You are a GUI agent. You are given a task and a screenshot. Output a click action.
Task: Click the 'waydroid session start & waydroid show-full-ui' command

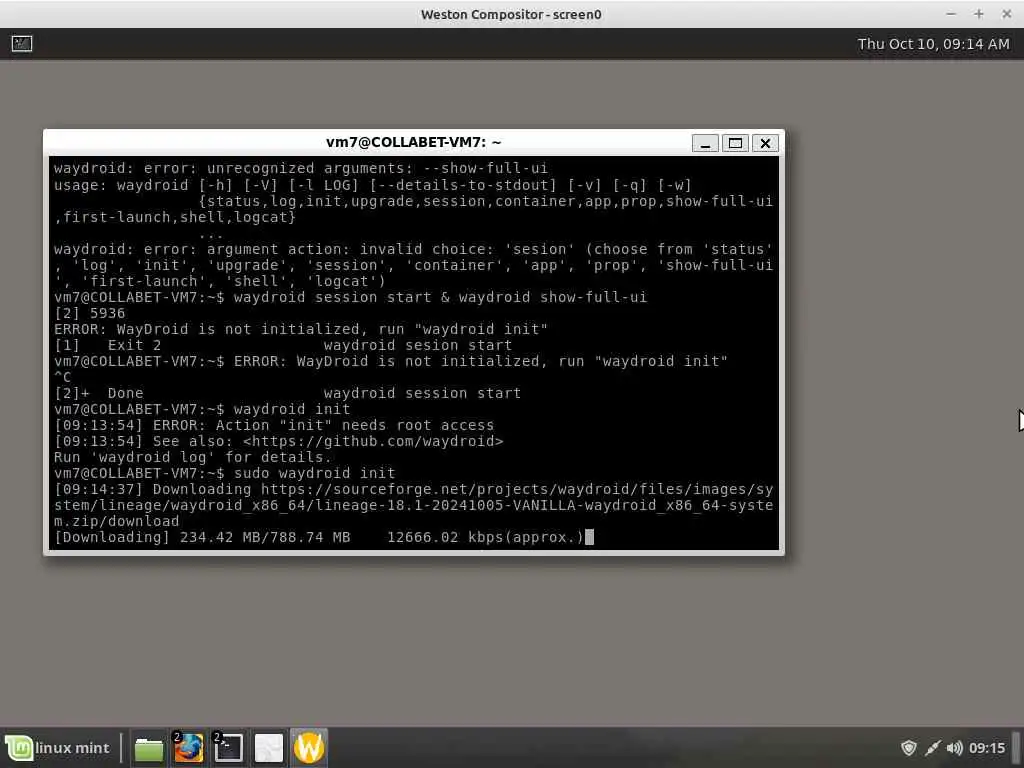(x=440, y=297)
